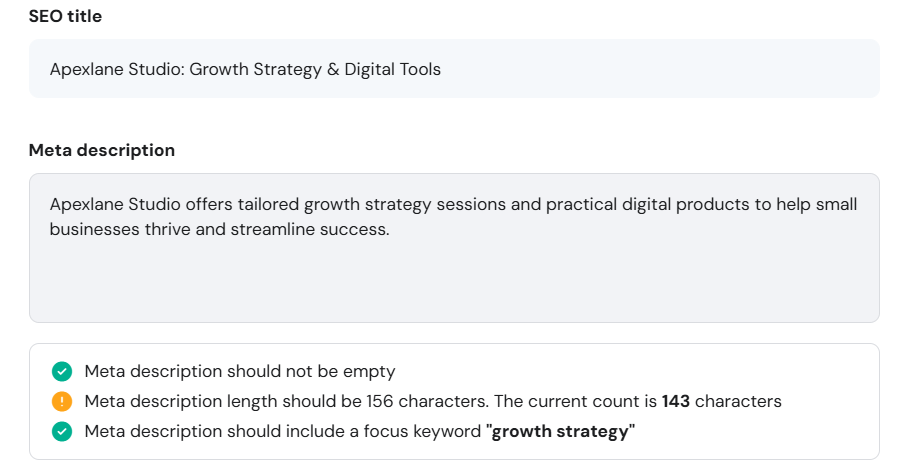Viewport: 900px width, 468px height.
Task: Click the empty area below the meta description text
Action: 454,281
